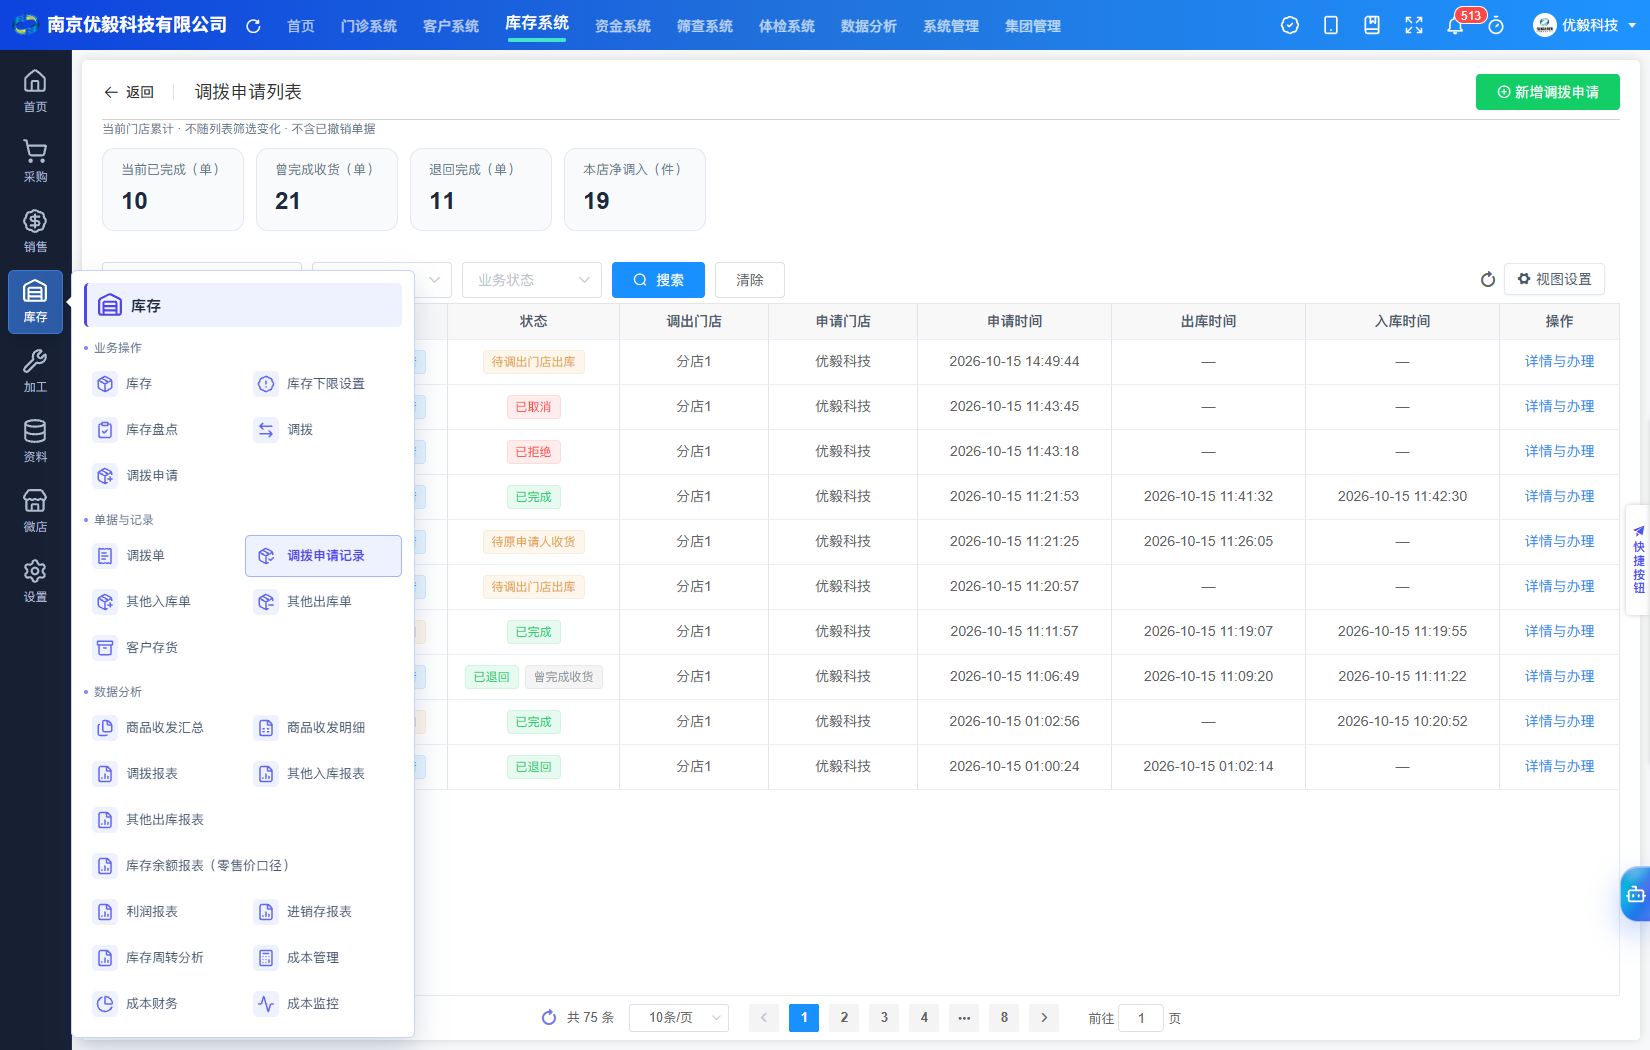The width and height of the screenshot is (1650, 1050).
Task: Open 库存下限设置 in flyout menu
Action: (324, 384)
